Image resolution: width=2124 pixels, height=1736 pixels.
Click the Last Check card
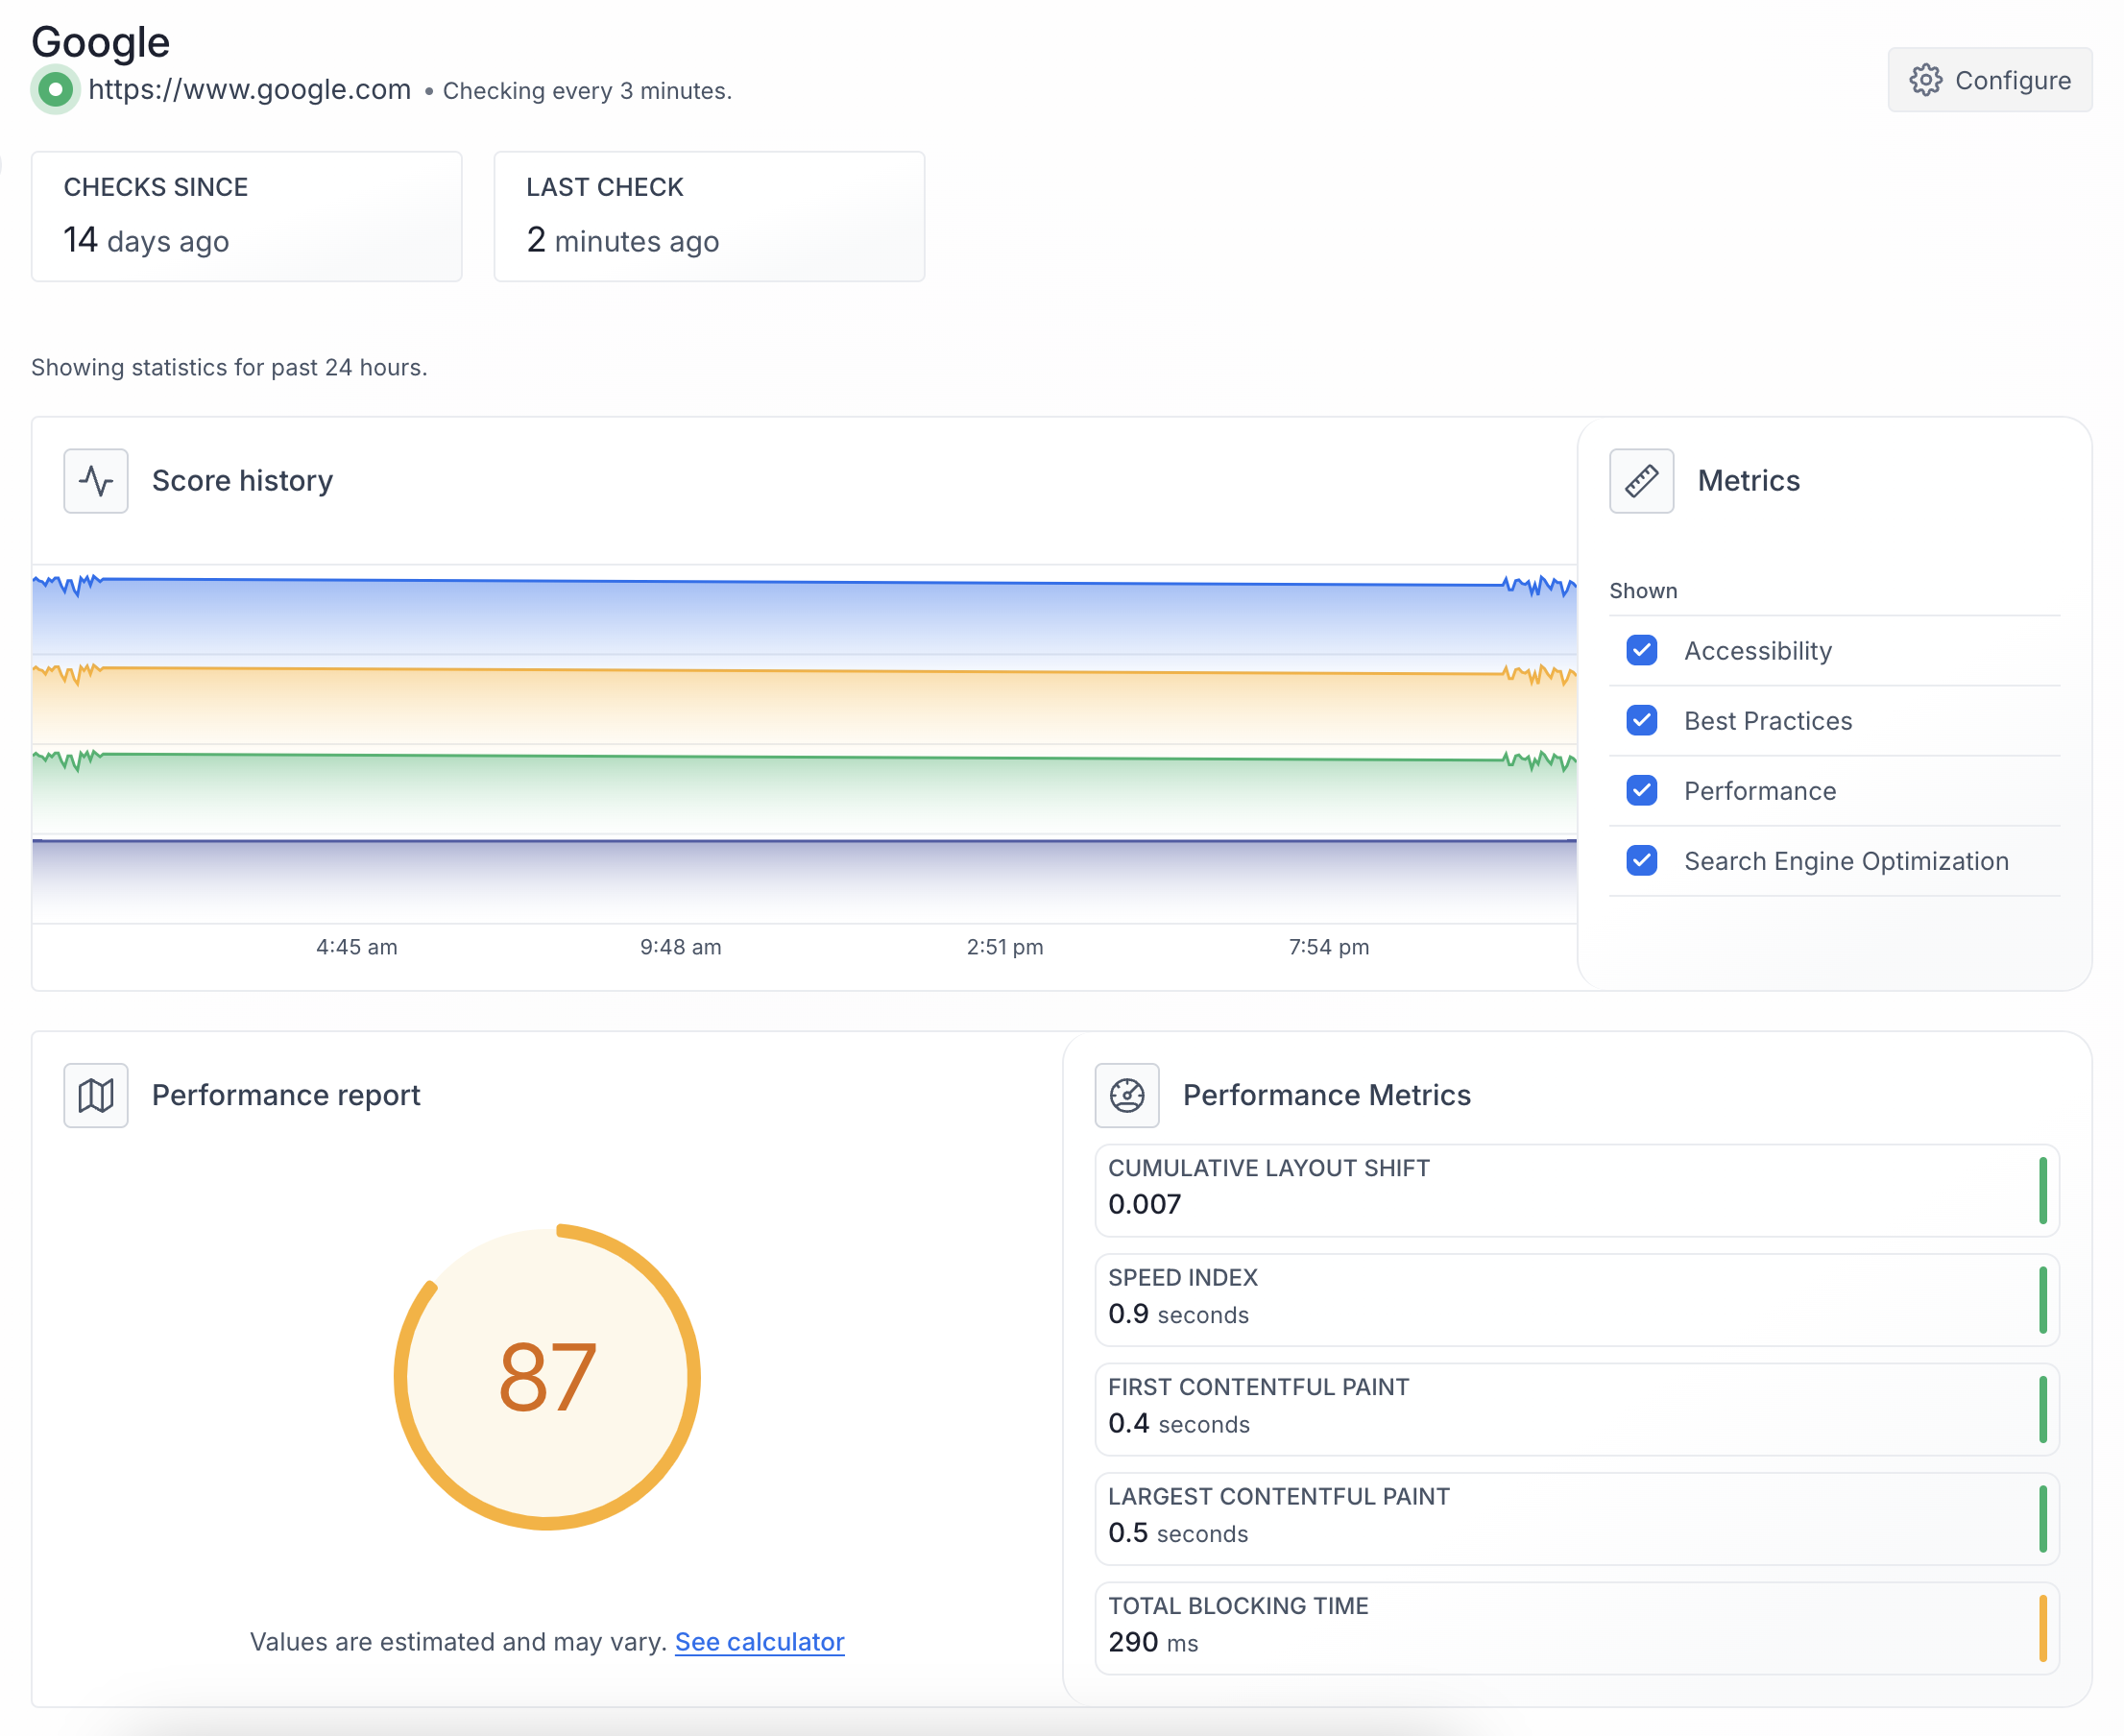point(709,216)
